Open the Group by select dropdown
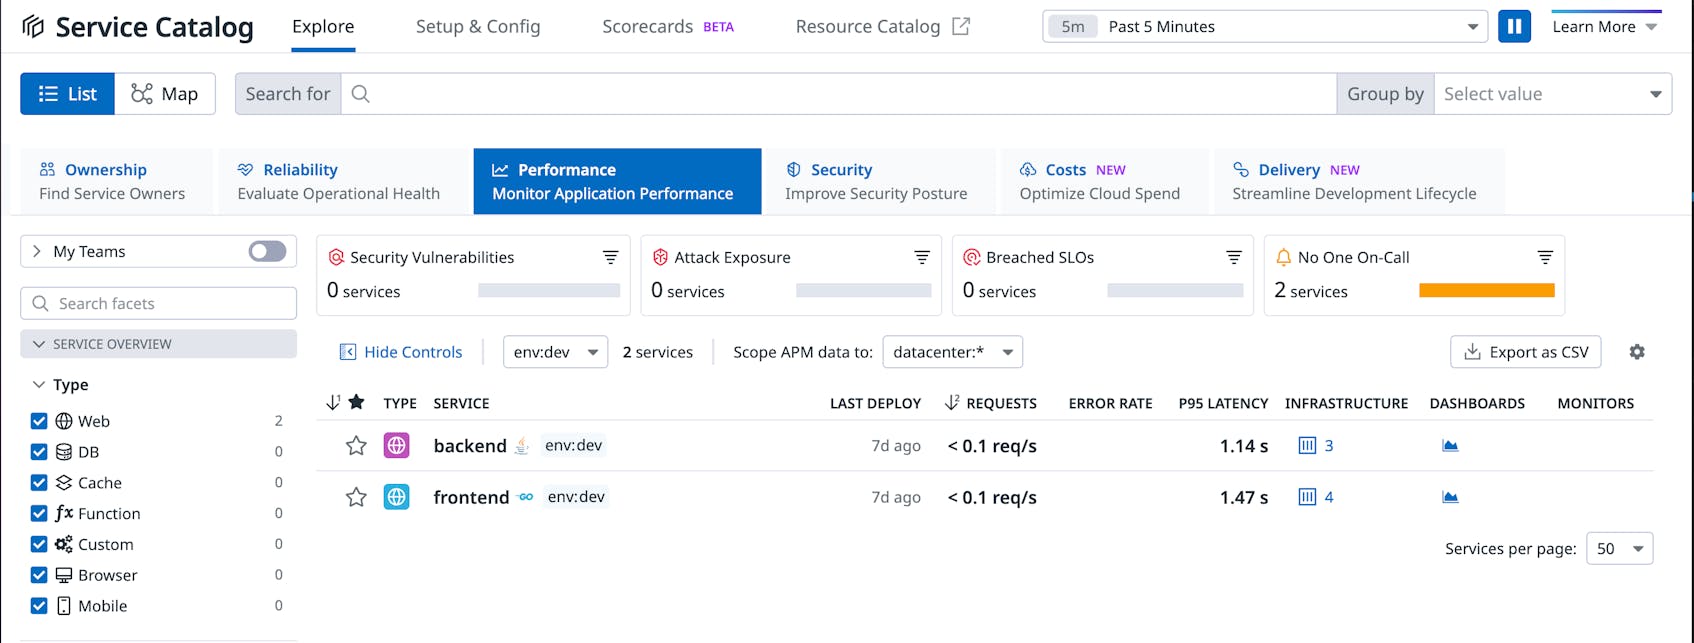This screenshot has height=643, width=1694. (1552, 94)
